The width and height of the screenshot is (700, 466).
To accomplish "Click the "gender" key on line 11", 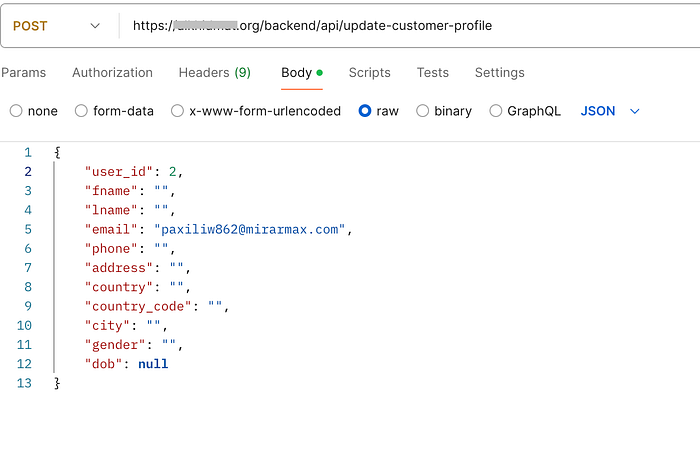I will click(x=115, y=345).
